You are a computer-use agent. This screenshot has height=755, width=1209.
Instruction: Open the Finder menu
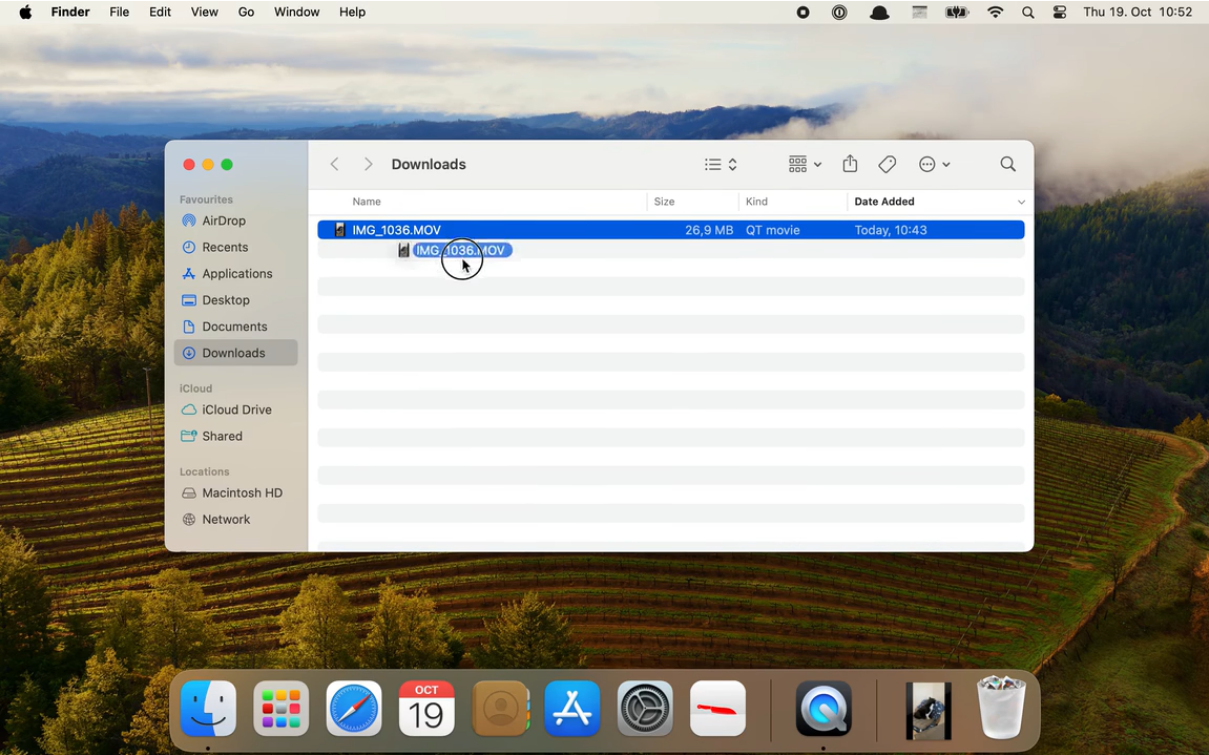coord(70,12)
